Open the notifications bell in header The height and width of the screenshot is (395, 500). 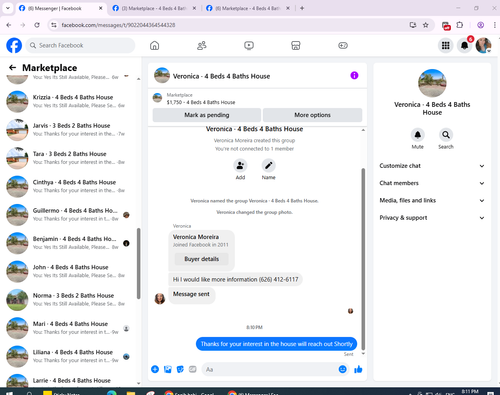pos(464,45)
